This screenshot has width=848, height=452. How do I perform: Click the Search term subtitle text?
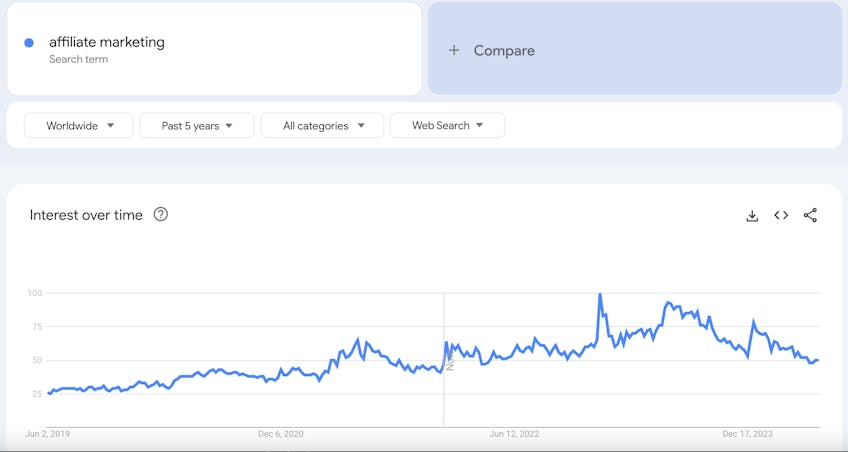coord(78,59)
